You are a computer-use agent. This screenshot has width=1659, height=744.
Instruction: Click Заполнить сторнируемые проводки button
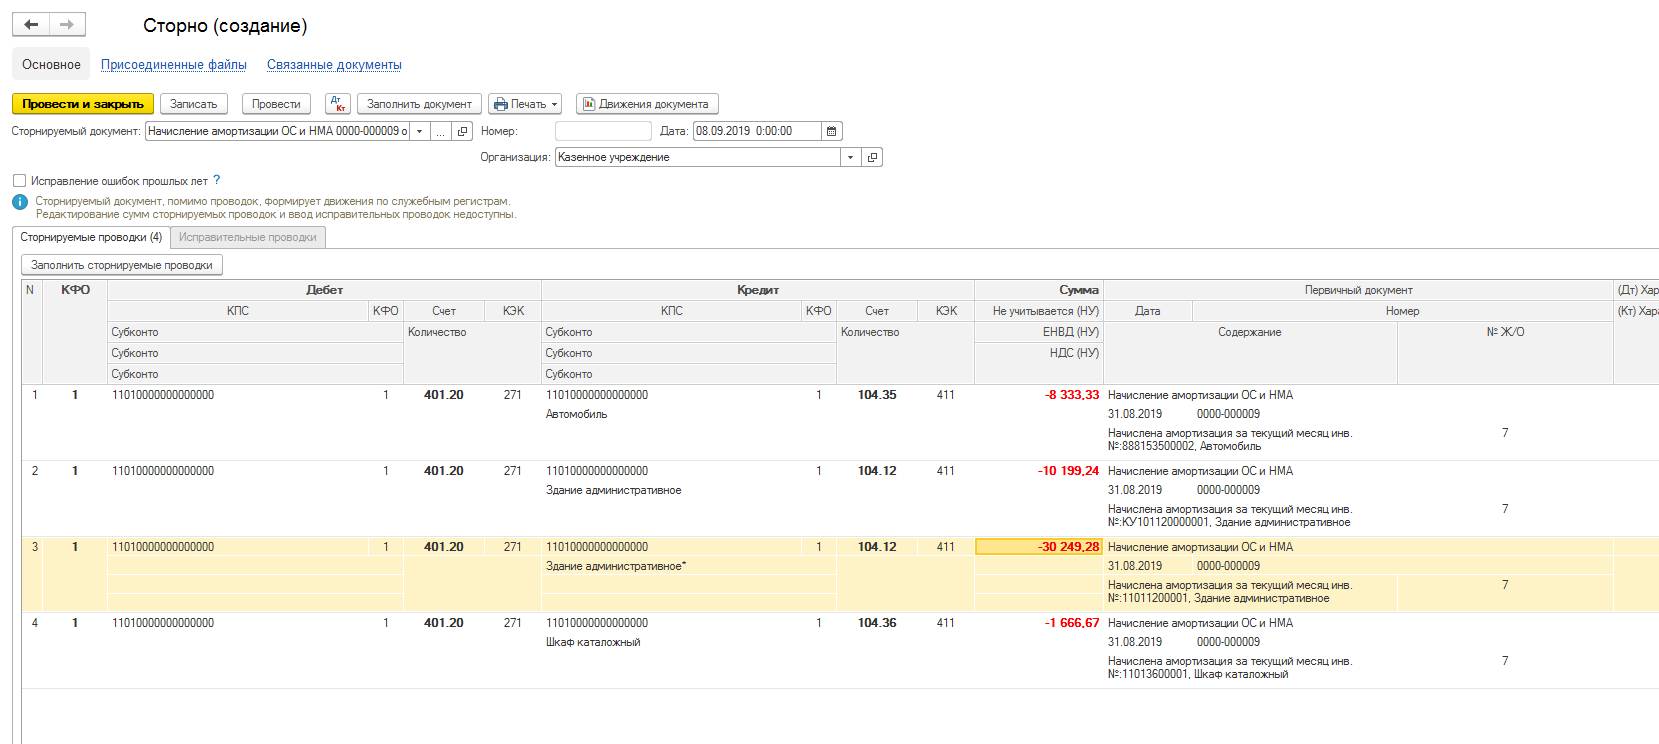tap(122, 265)
